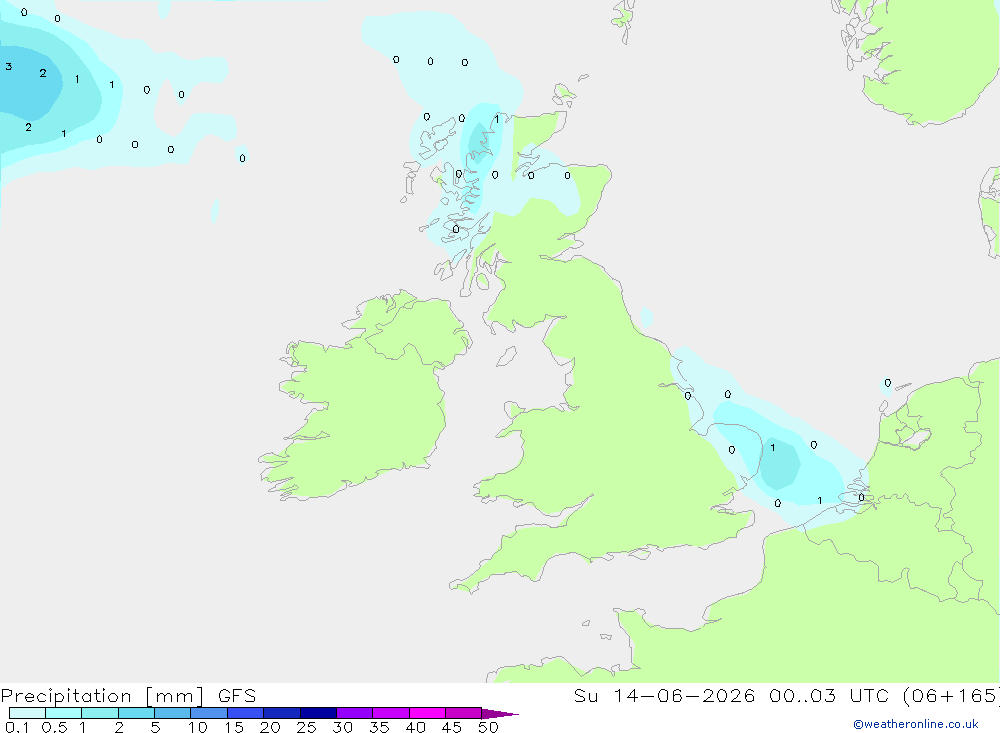
Task: Choose the 10–15 mm legend color swatch
Action: pyautogui.click(x=209, y=713)
